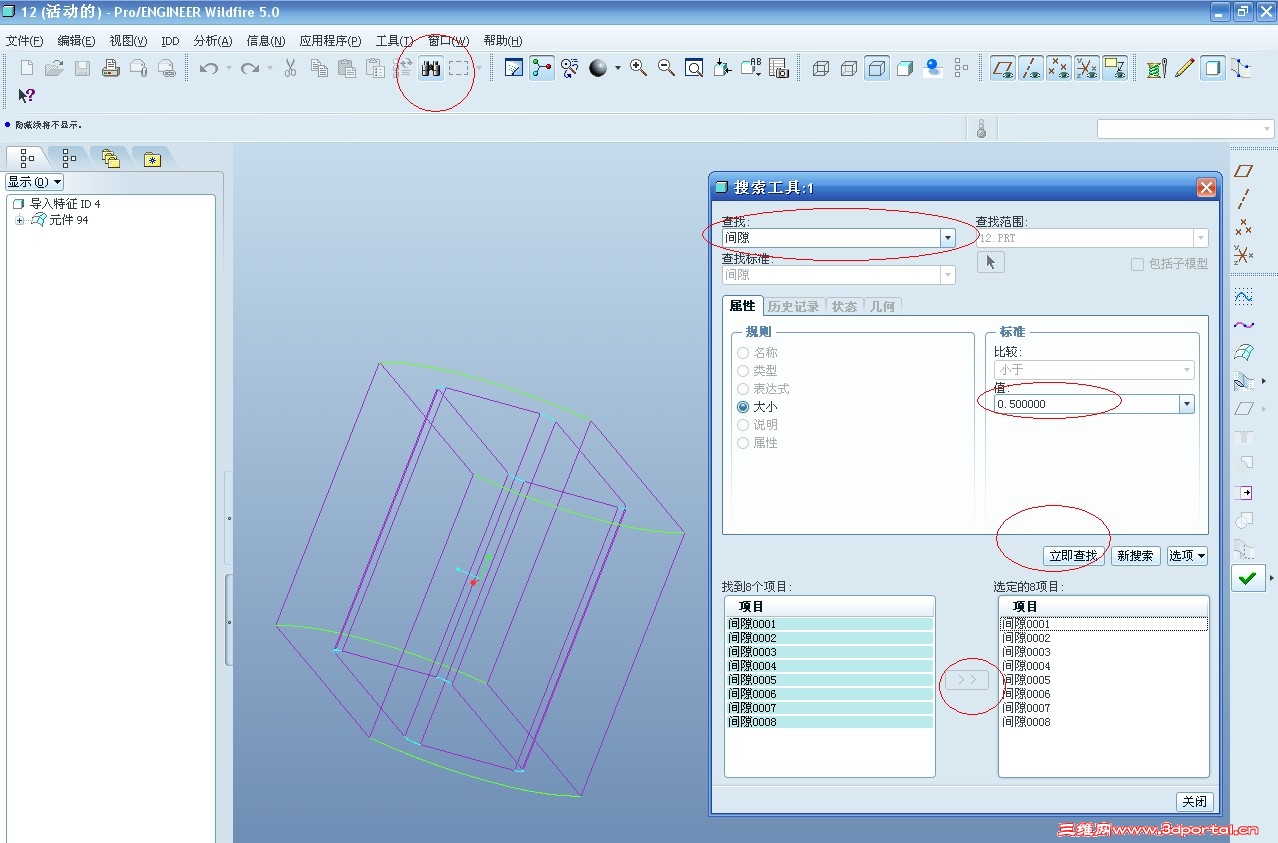Click the repaint screen icon

point(514,68)
